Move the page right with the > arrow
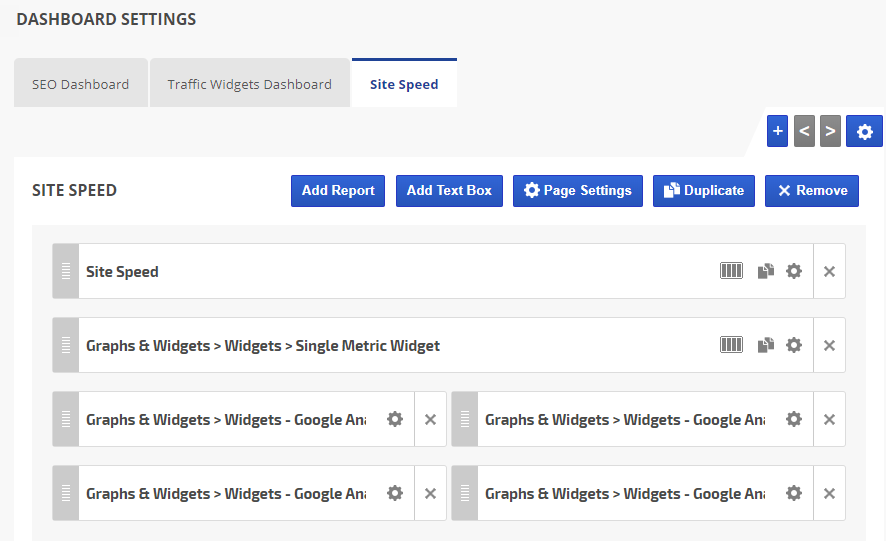Screen dimensions: 886x541 click(x=830, y=131)
